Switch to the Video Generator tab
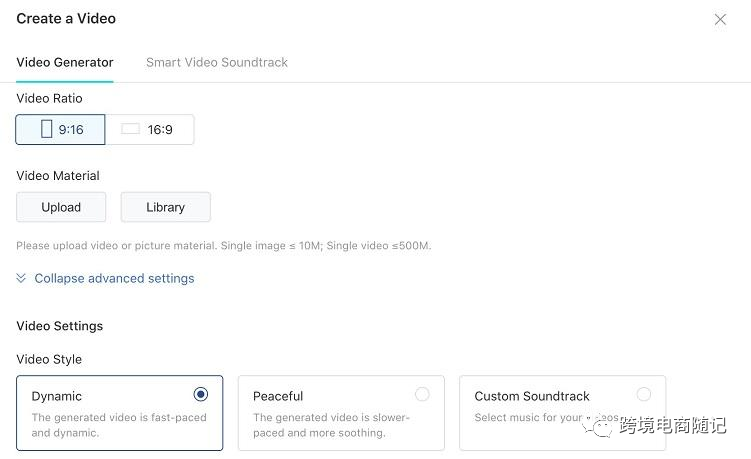The height and width of the screenshot is (459, 751). [x=65, y=62]
